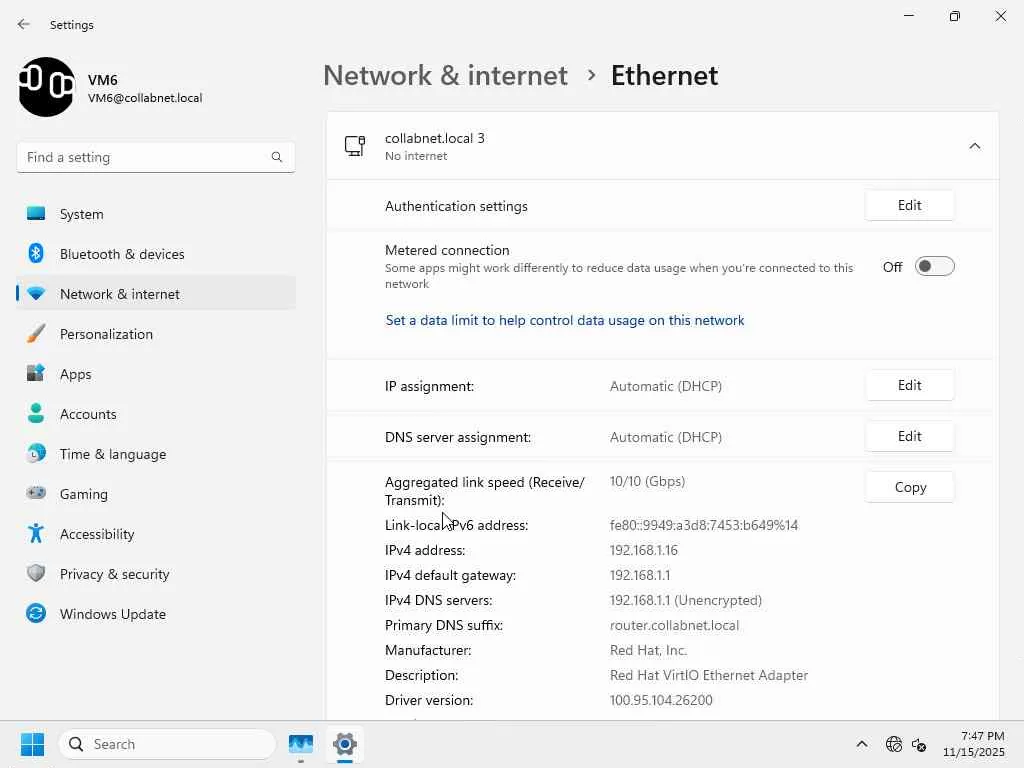The width and height of the screenshot is (1024, 768).
Task: Click the Gaming controller icon
Action: [36, 494]
